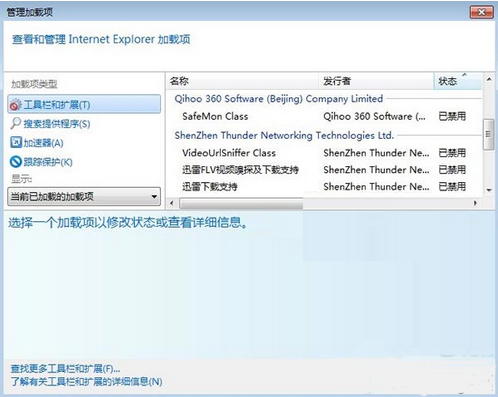Click the horizontal scrollbar thumb
The image size is (498, 397).
pos(241,203)
